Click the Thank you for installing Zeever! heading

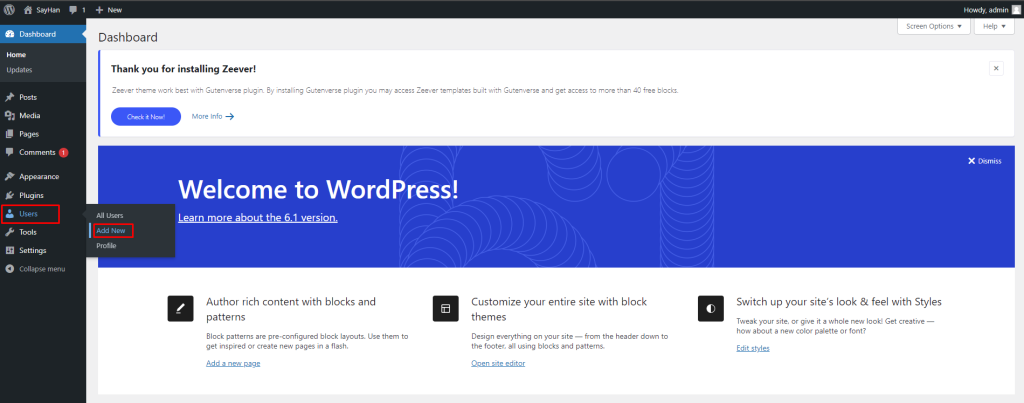[x=183, y=69]
